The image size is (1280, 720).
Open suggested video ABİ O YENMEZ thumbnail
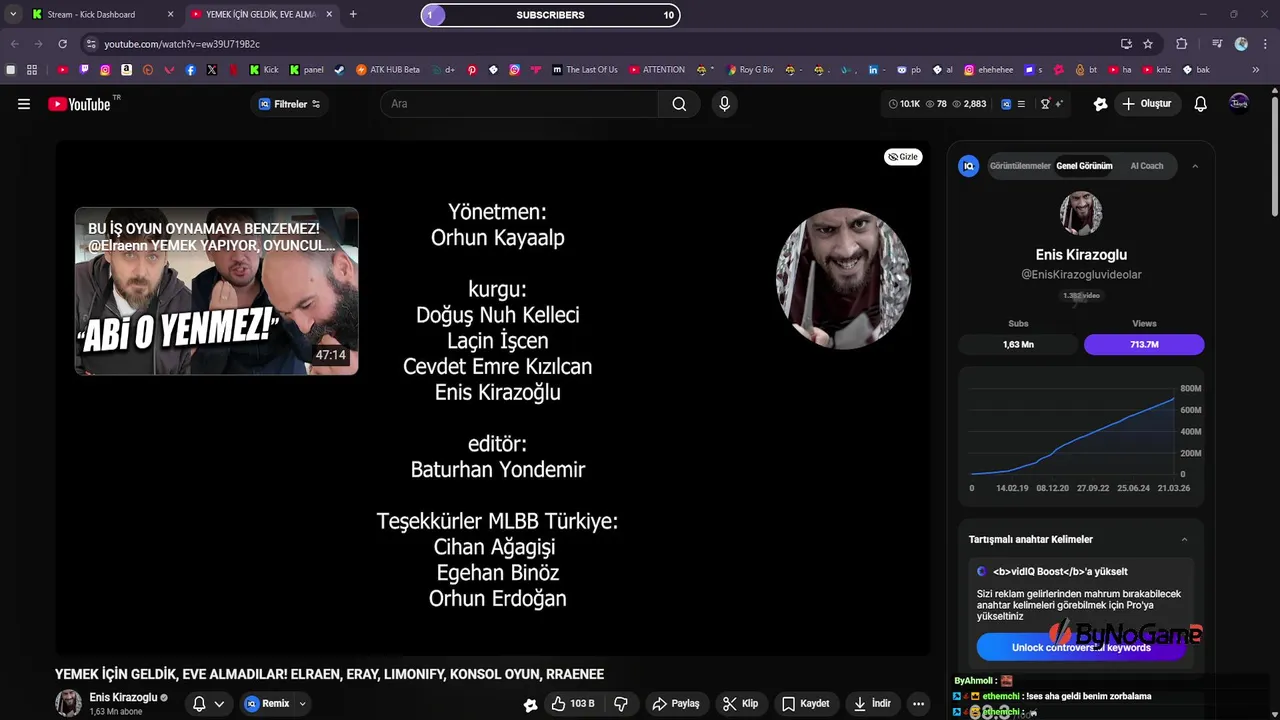click(216, 291)
